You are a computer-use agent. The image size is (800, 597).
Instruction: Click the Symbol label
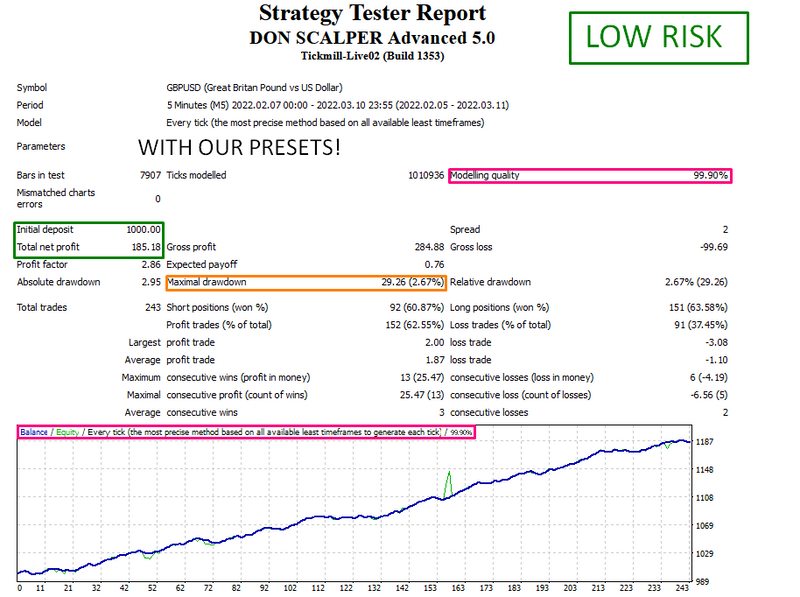tap(32, 88)
